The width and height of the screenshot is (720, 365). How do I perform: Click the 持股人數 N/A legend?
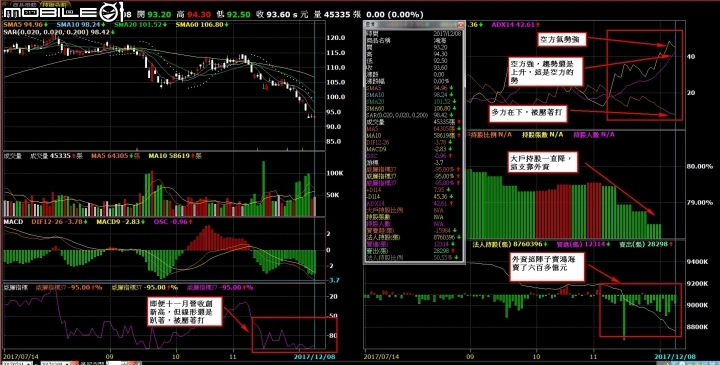tap(594, 135)
